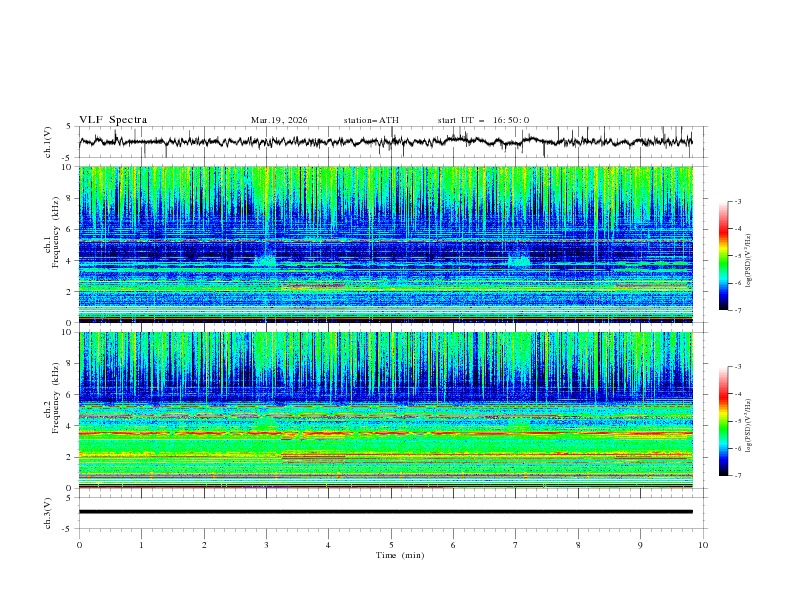
Task: Click the "2" kHz tick of ch.2 spectrogram
Action: tap(70, 457)
